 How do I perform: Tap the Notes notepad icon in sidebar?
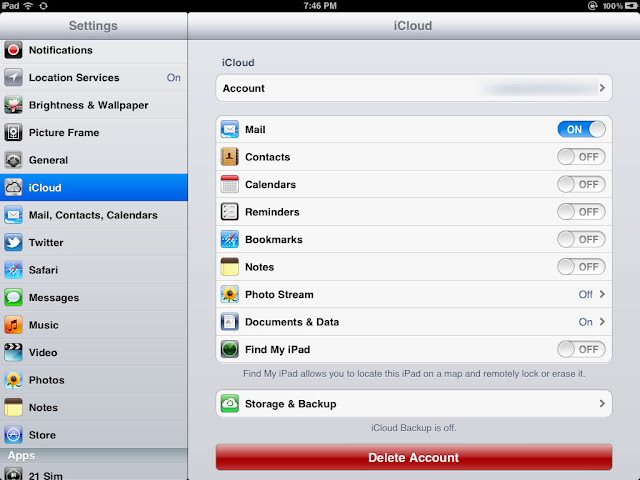(13, 407)
